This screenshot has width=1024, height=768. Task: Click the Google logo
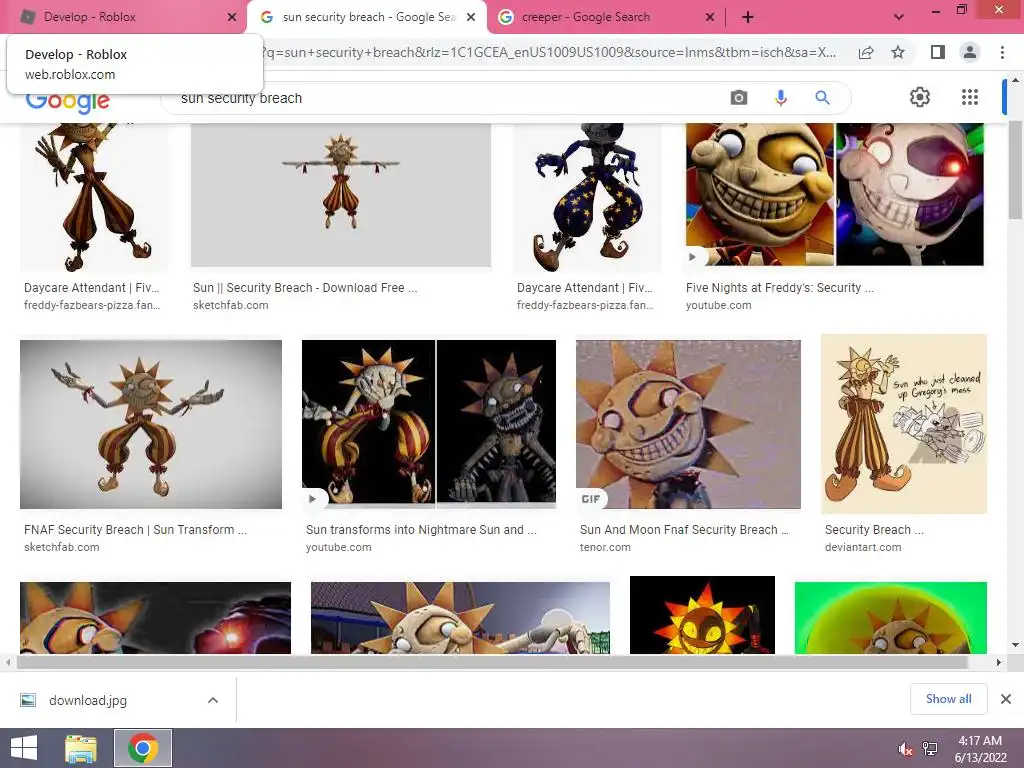coord(68,103)
